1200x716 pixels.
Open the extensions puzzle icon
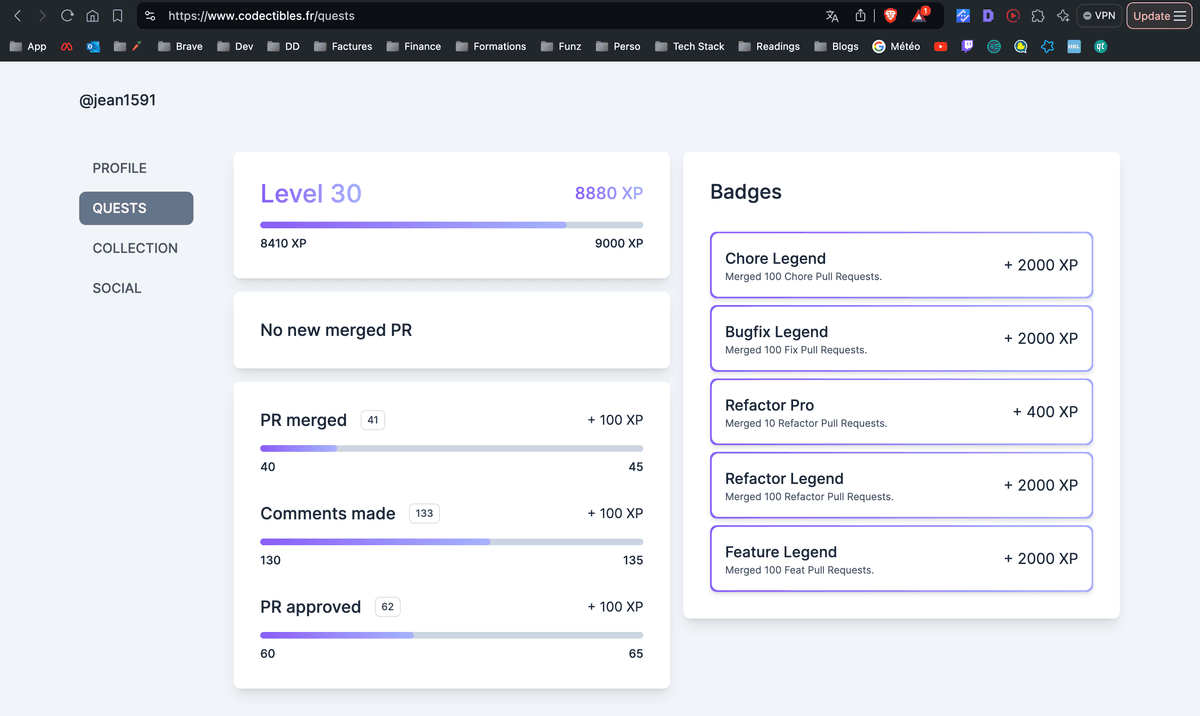[1038, 16]
